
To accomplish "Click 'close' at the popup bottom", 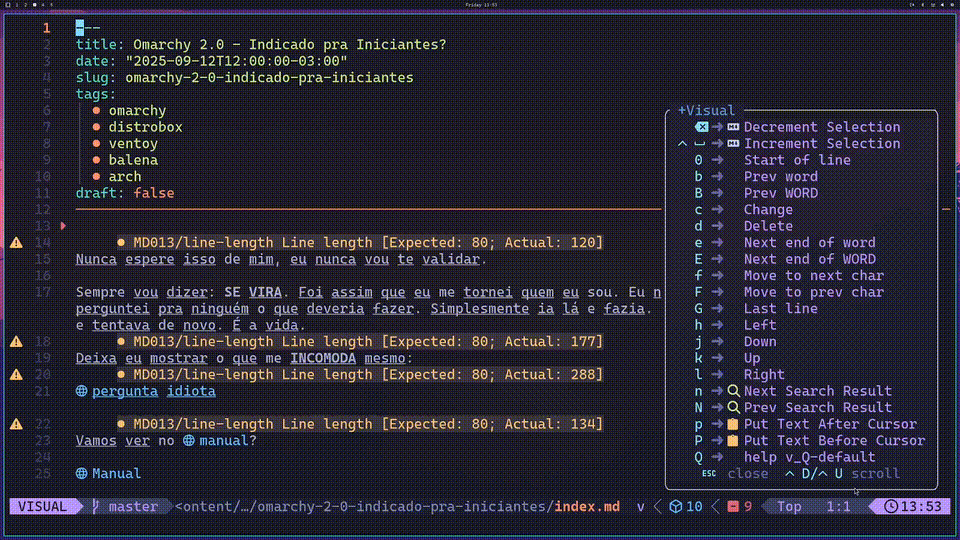I will [x=748, y=474].
